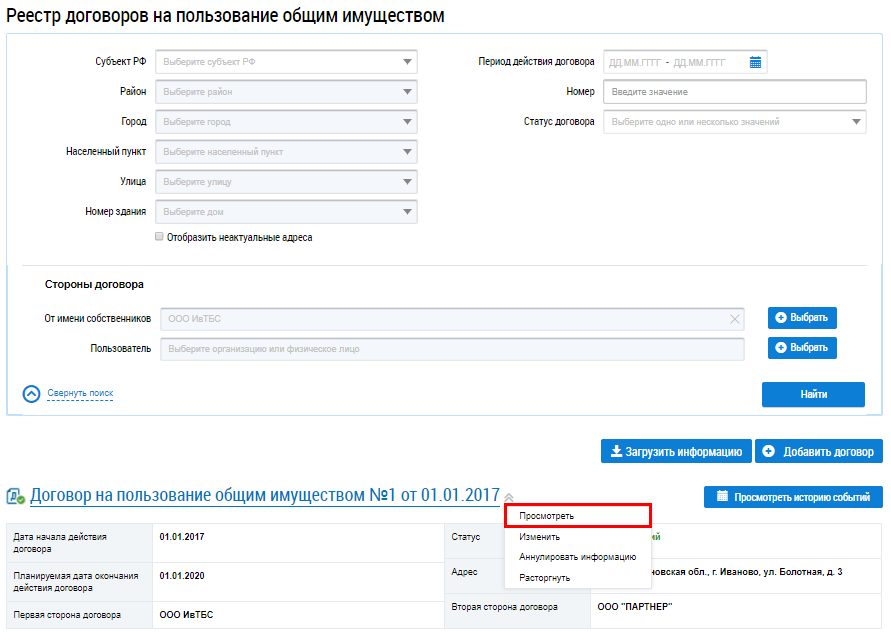Open the Город dropdown
Viewport: 891px width, 642px height.
(x=286, y=122)
